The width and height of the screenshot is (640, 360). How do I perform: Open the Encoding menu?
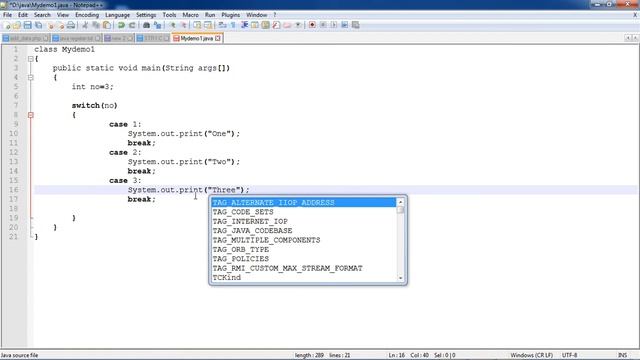coord(87,15)
